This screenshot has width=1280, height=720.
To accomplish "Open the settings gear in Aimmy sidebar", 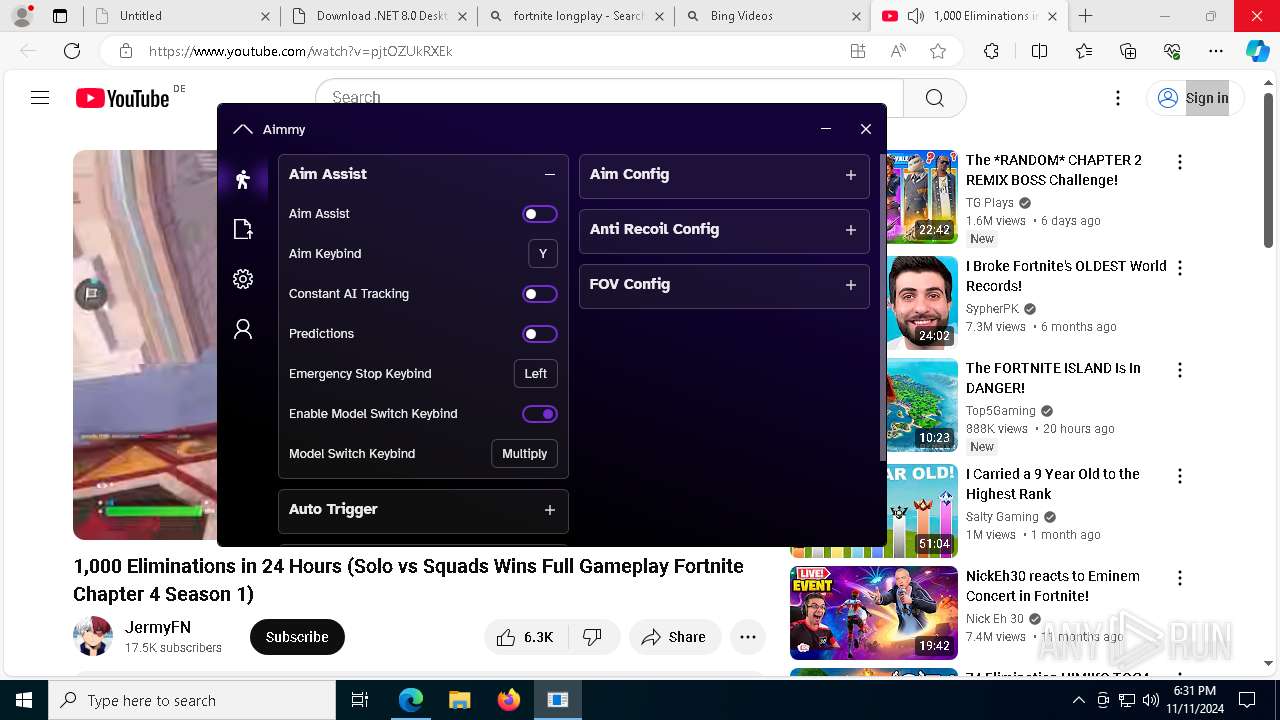I will tap(242, 280).
